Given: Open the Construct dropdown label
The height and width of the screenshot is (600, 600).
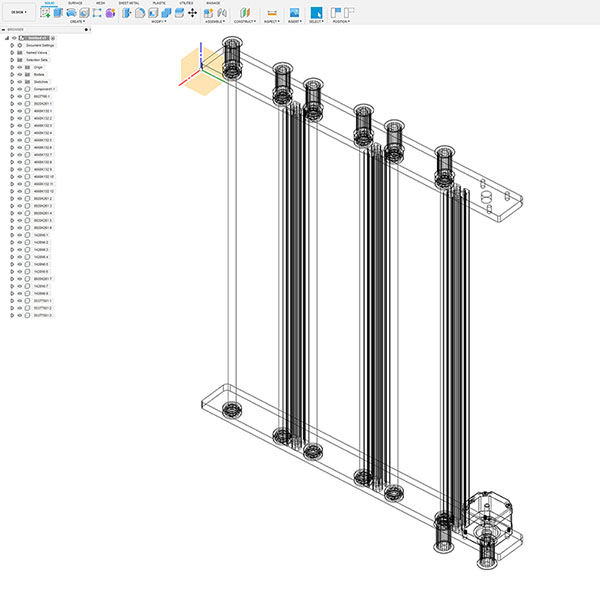Looking at the screenshot, I should [245, 22].
